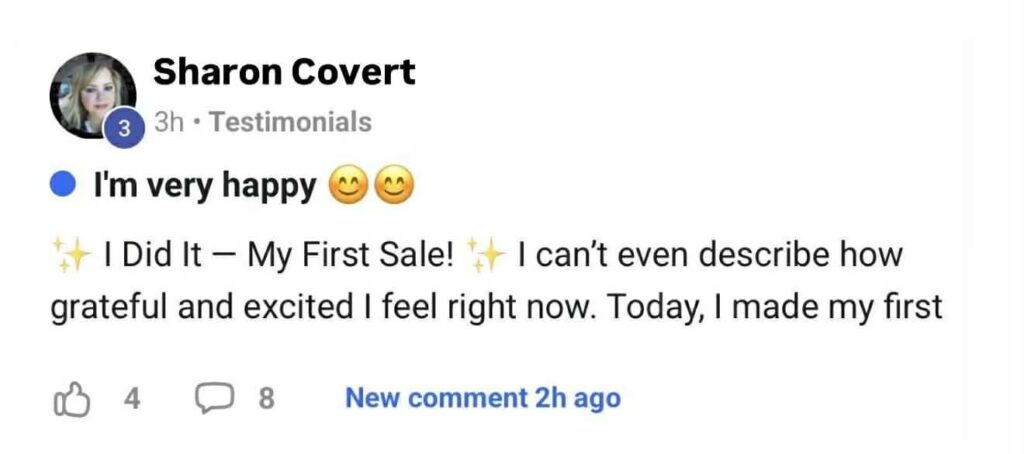This screenshot has width=1024, height=454.
Task: Click the comment count number 8
Action: pyautogui.click(x=266, y=399)
